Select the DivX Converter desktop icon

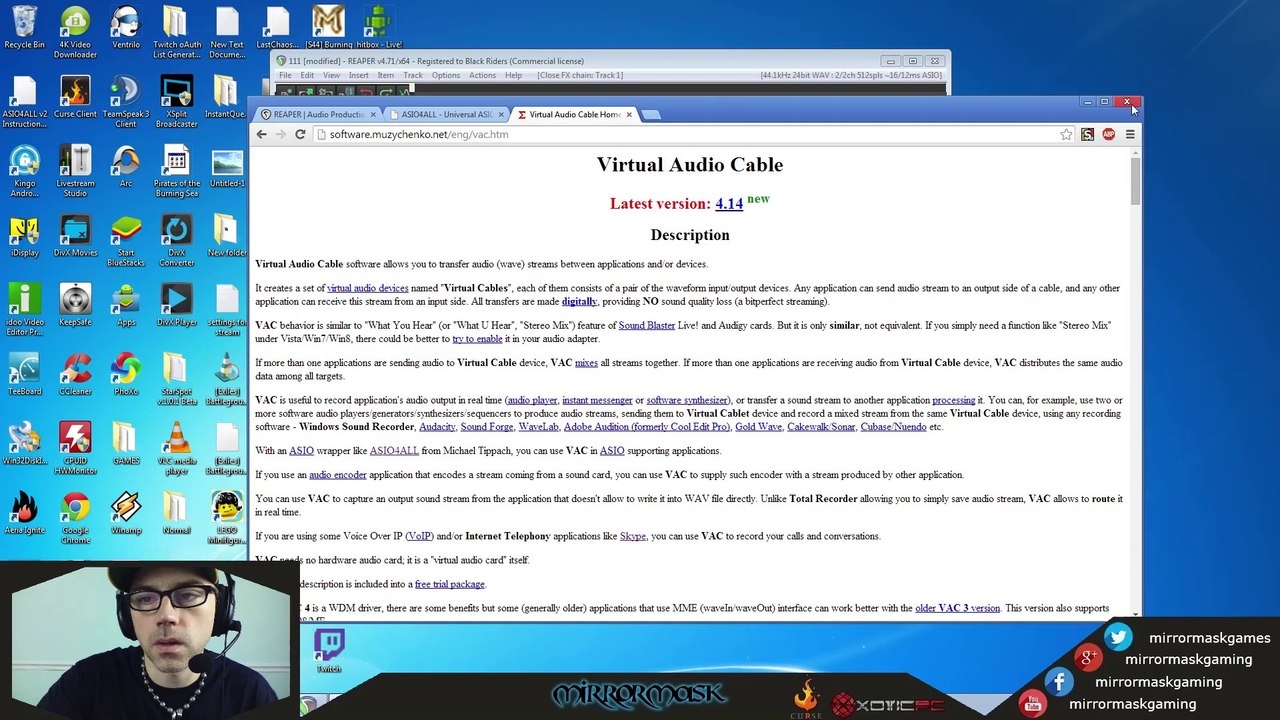pyautogui.click(x=177, y=241)
